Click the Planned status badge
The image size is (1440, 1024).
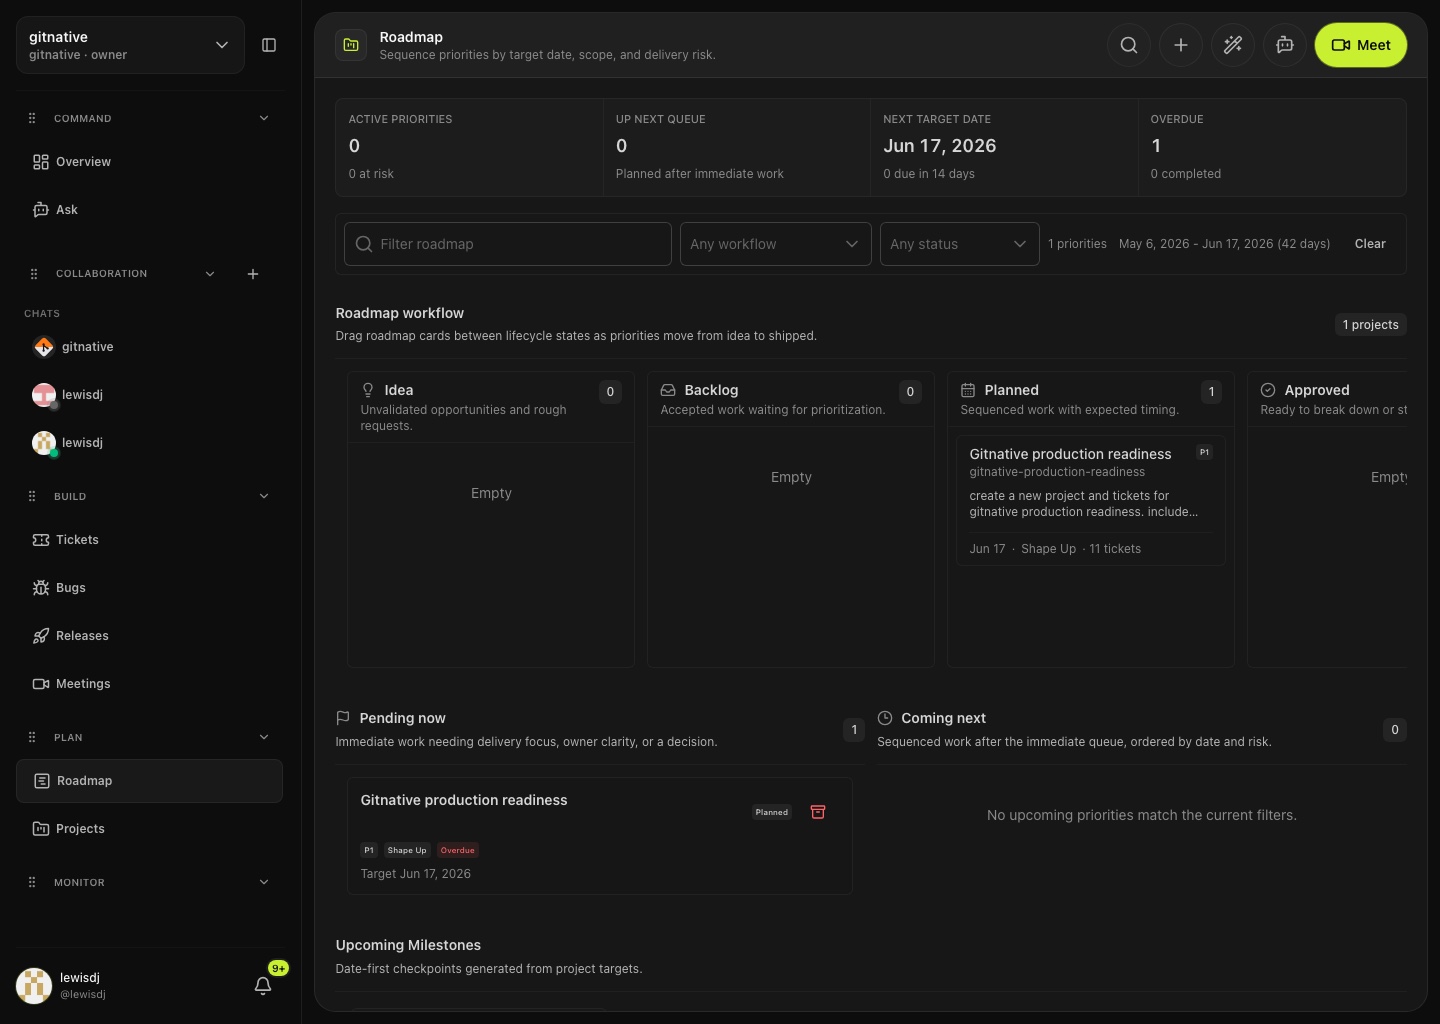click(x=772, y=812)
